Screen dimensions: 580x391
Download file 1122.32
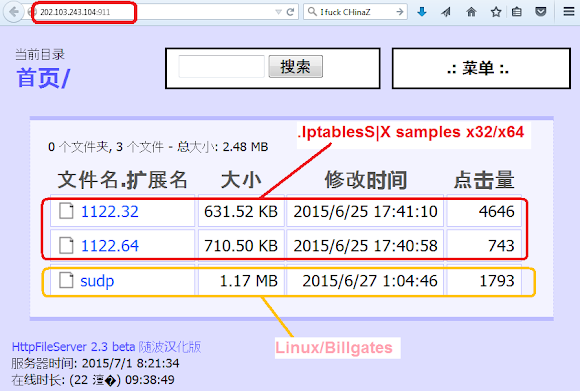pyautogui.click(x=109, y=212)
